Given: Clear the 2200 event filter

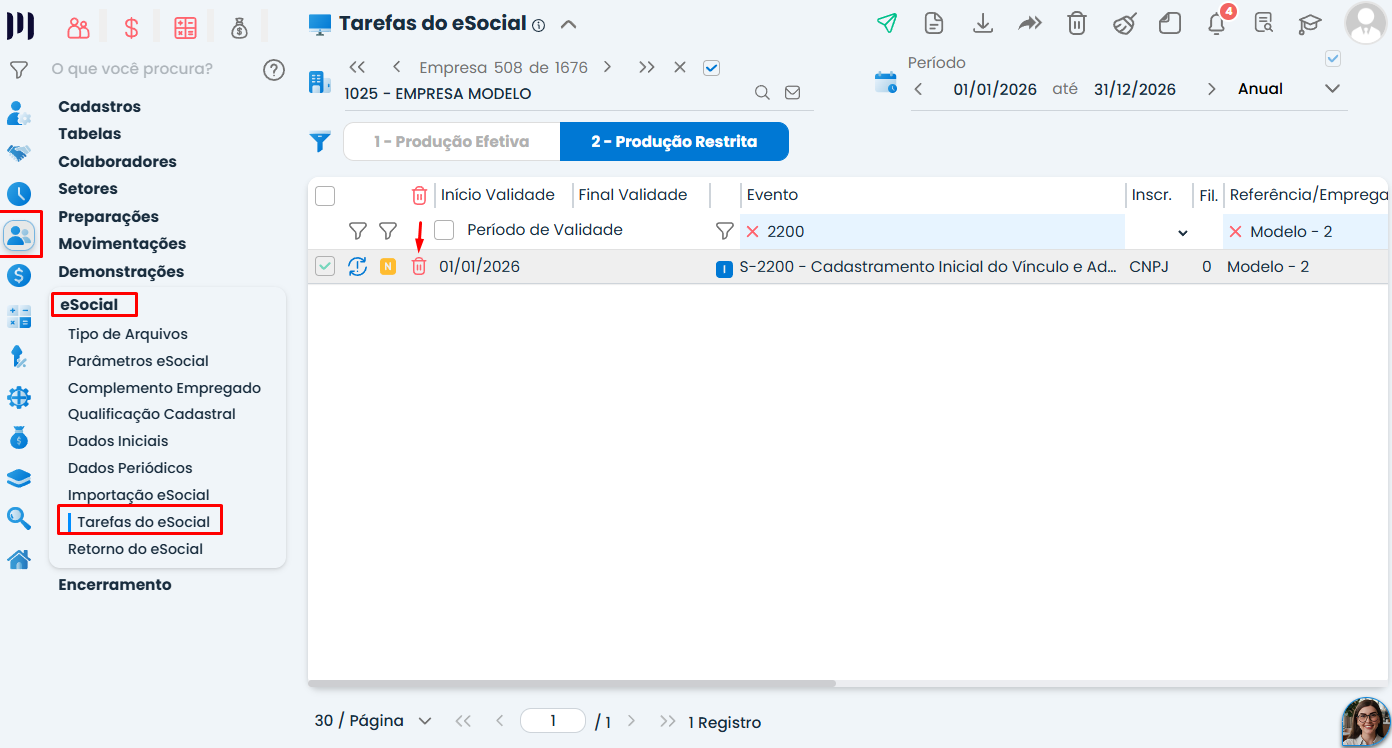Looking at the screenshot, I should [753, 232].
